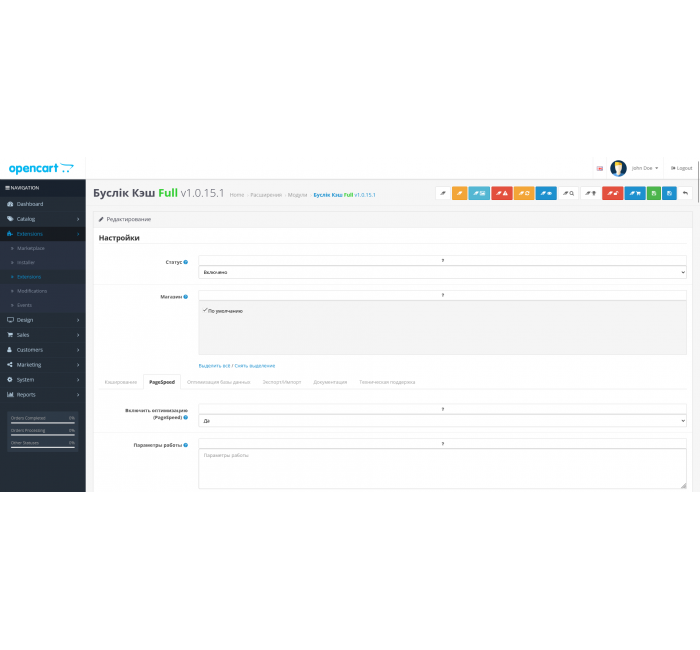Click Буслік Кэш Full breadcrumb link
This screenshot has height=650, width=700.
coord(344,195)
